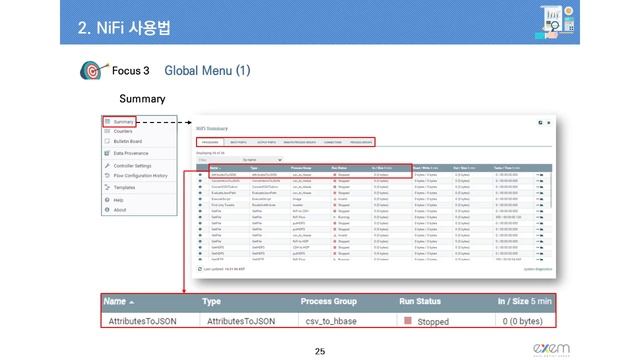
Task: Click the Process Group header in enlarged table
Action: tap(329, 302)
